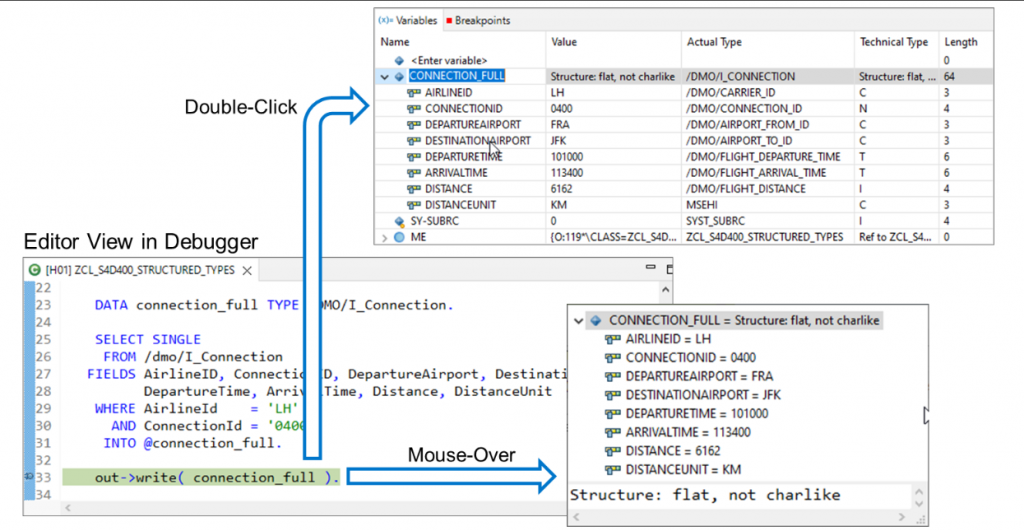This screenshot has width=1024, height=531.
Task: Click the icon beside DISTANCE = 6162 in popup
Action: (612, 451)
